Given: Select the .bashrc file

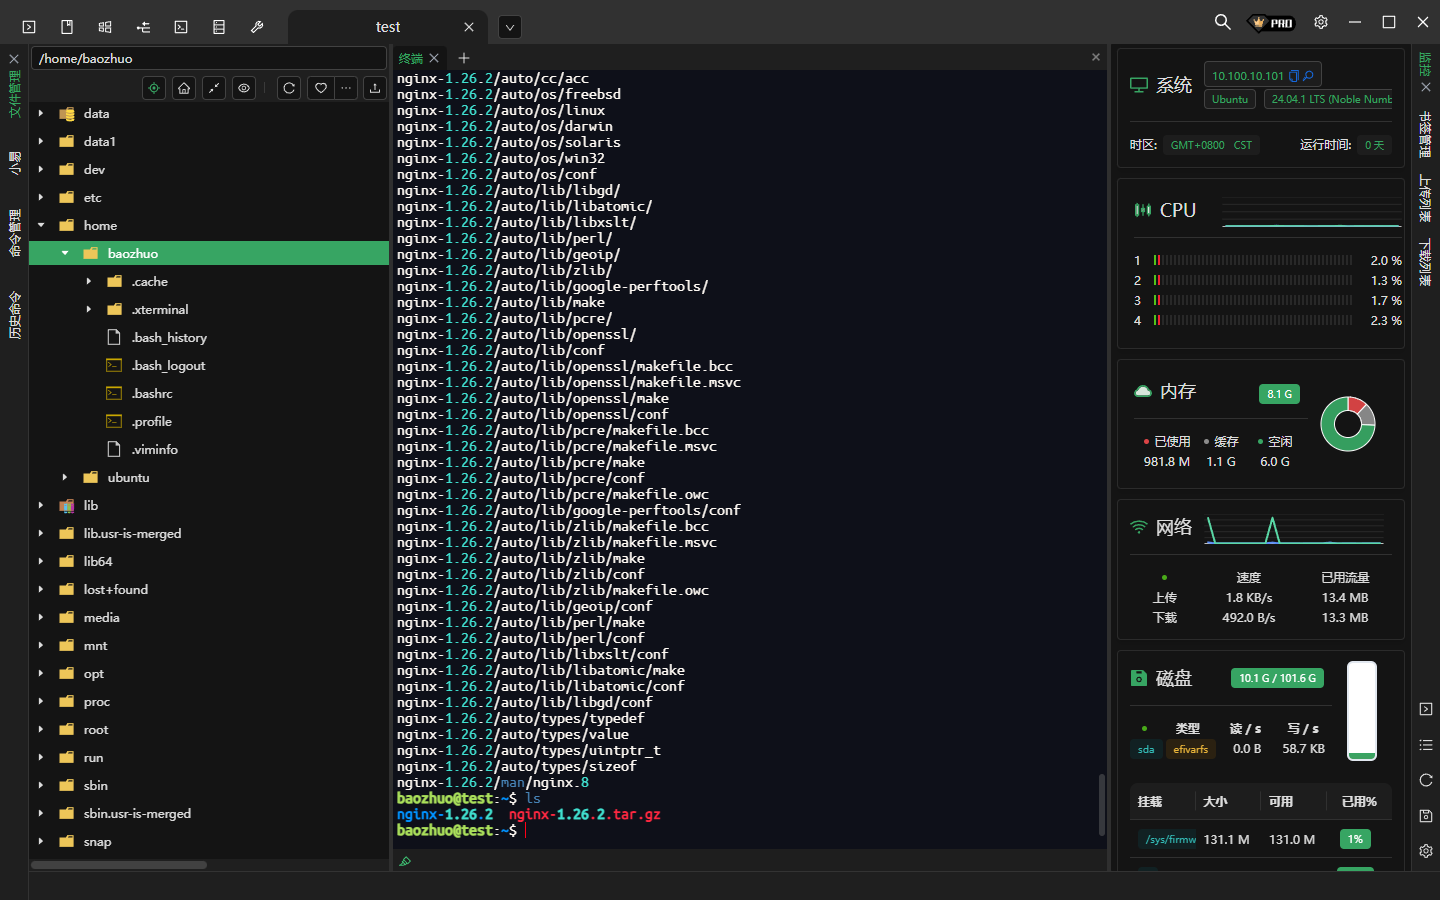Looking at the screenshot, I should coord(152,394).
